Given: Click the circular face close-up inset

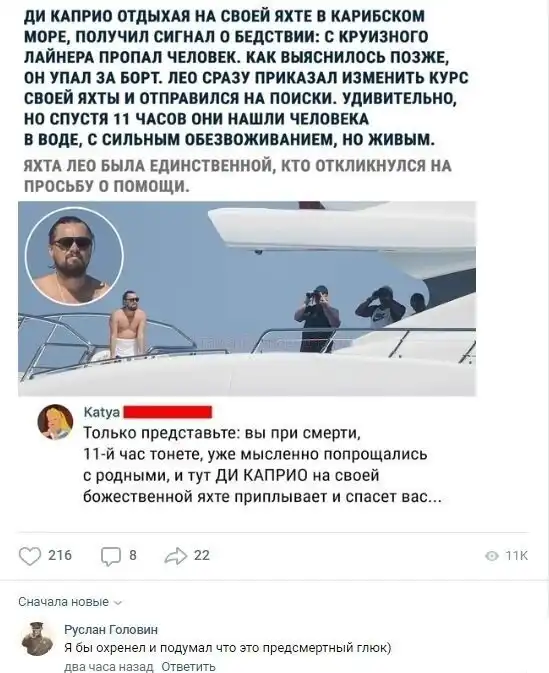Looking at the screenshot, I should coord(74,256).
